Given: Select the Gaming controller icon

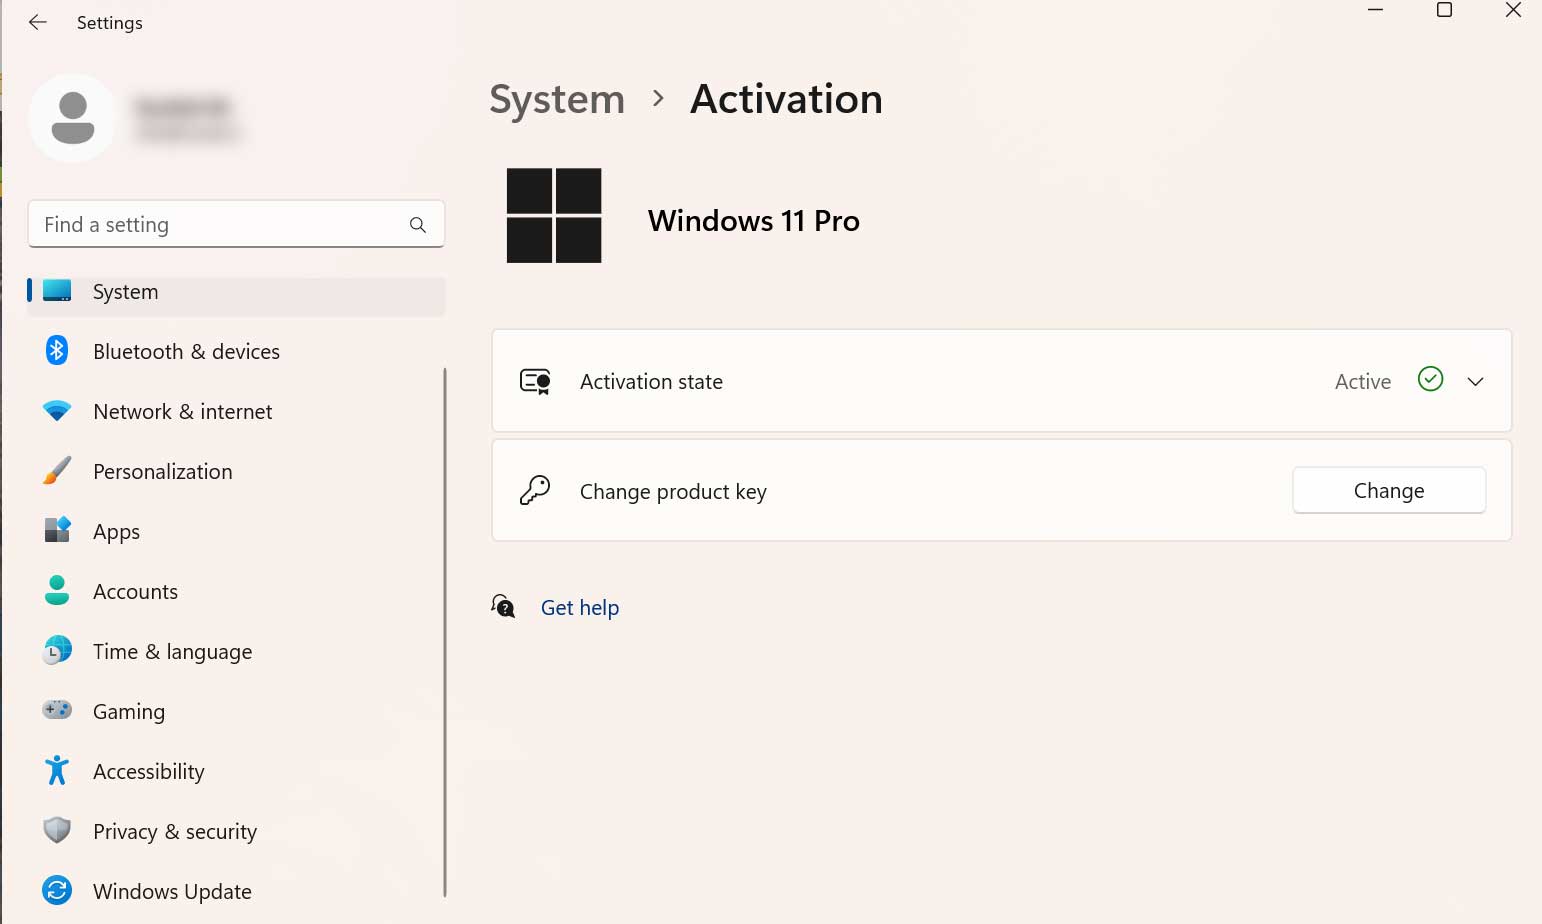Looking at the screenshot, I should (57, 710).
